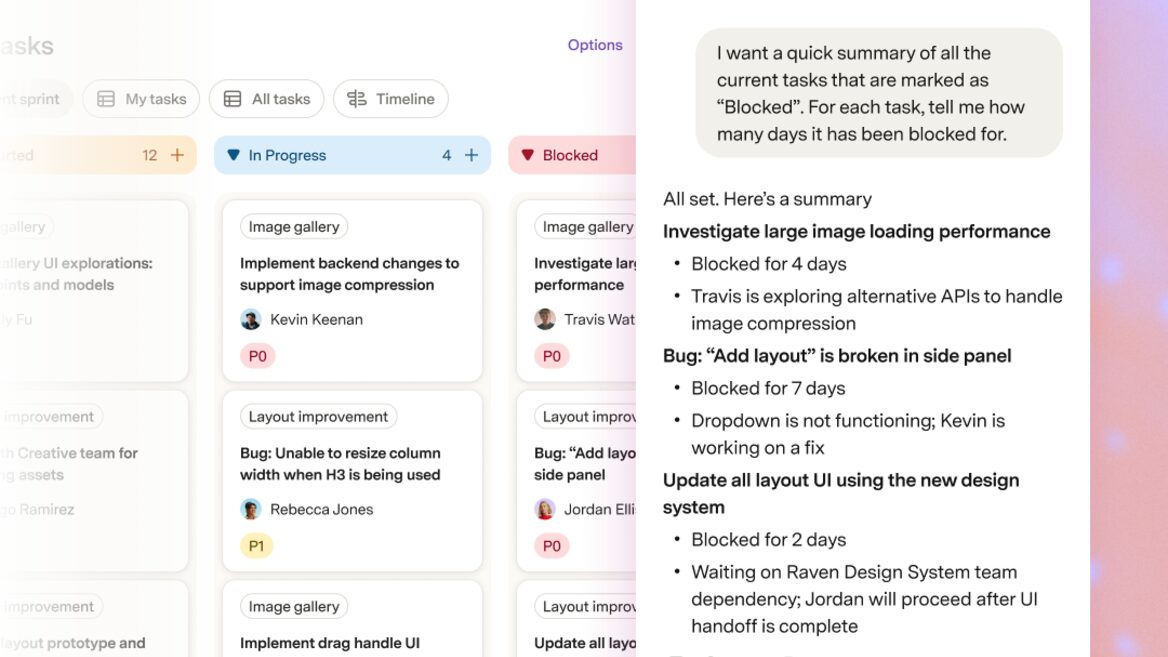Click the All tasks grid icon
Screen dimensions: 1168x657
pos(232,98)
